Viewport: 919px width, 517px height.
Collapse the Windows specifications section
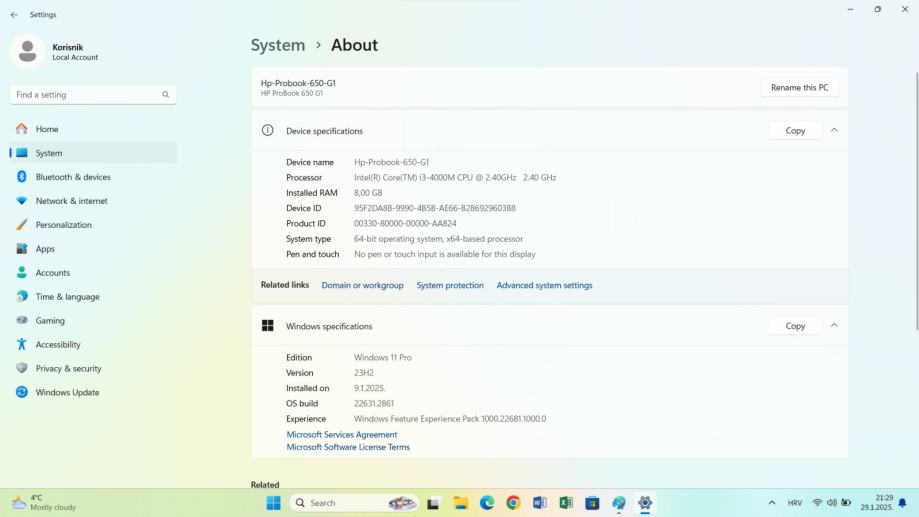(x=834, y=325)
